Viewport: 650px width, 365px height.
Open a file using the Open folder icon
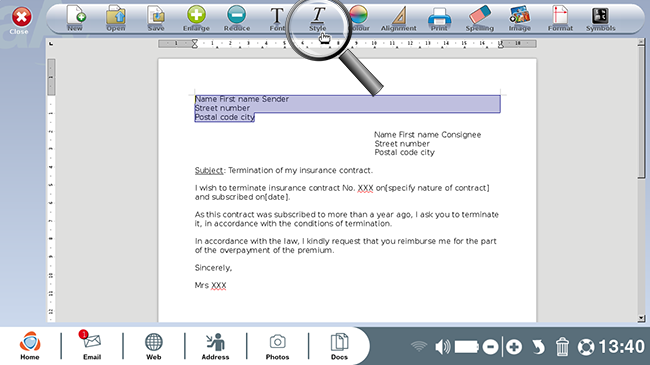[116, 18]
